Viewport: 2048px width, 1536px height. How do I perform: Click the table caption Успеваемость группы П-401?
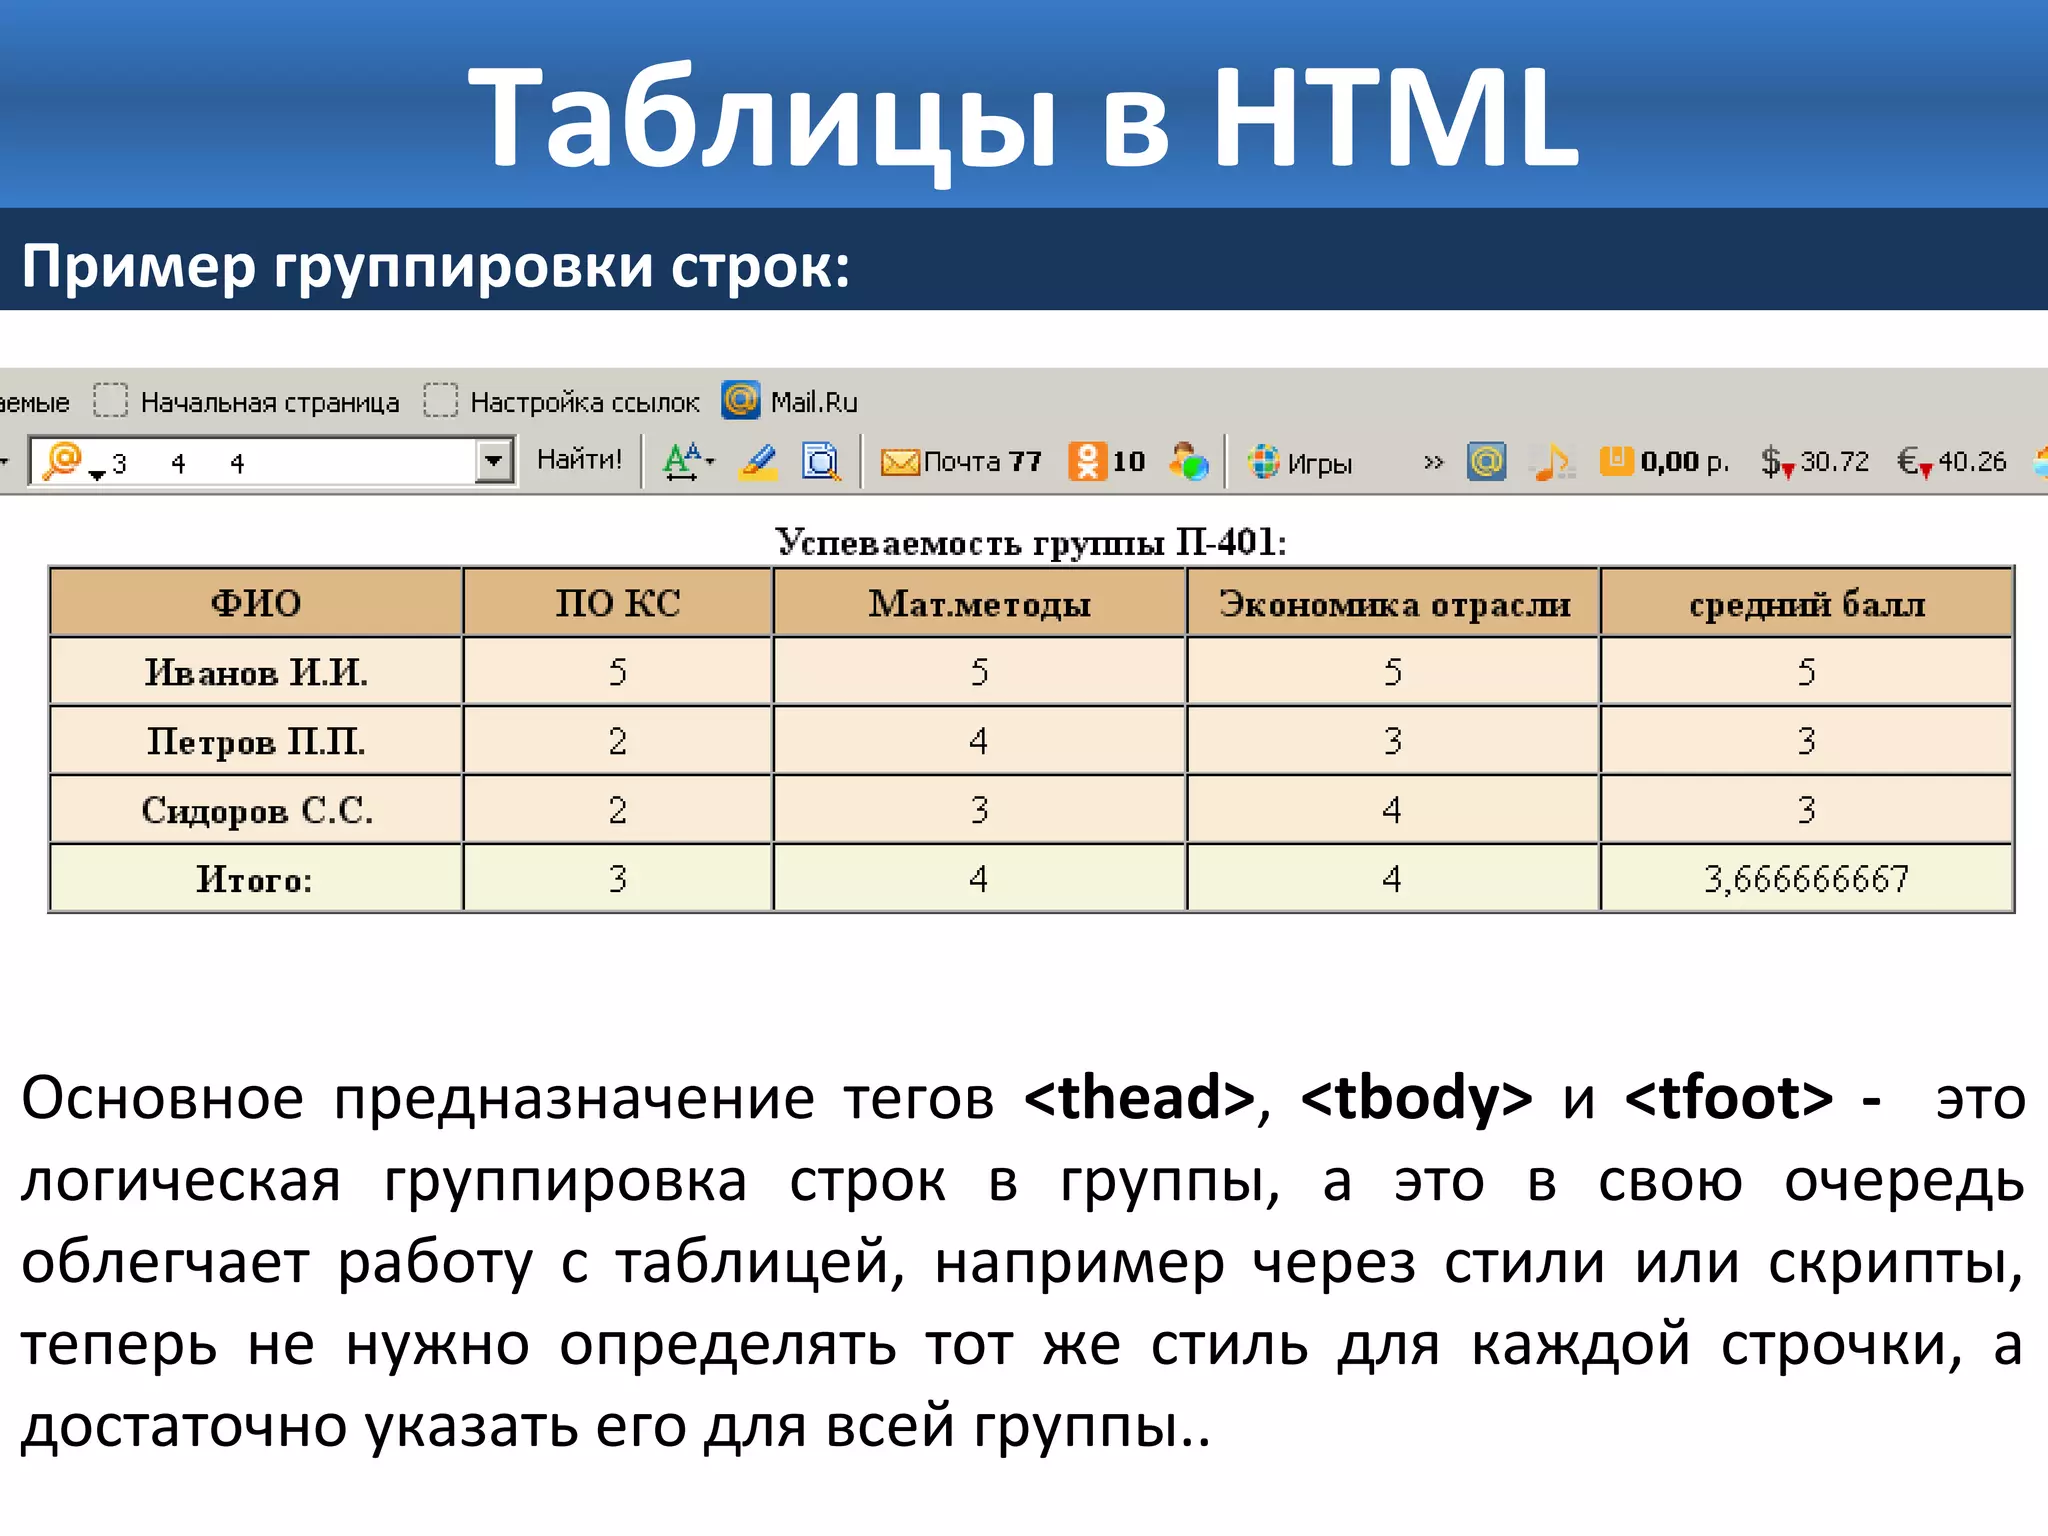pos(1031,542)
